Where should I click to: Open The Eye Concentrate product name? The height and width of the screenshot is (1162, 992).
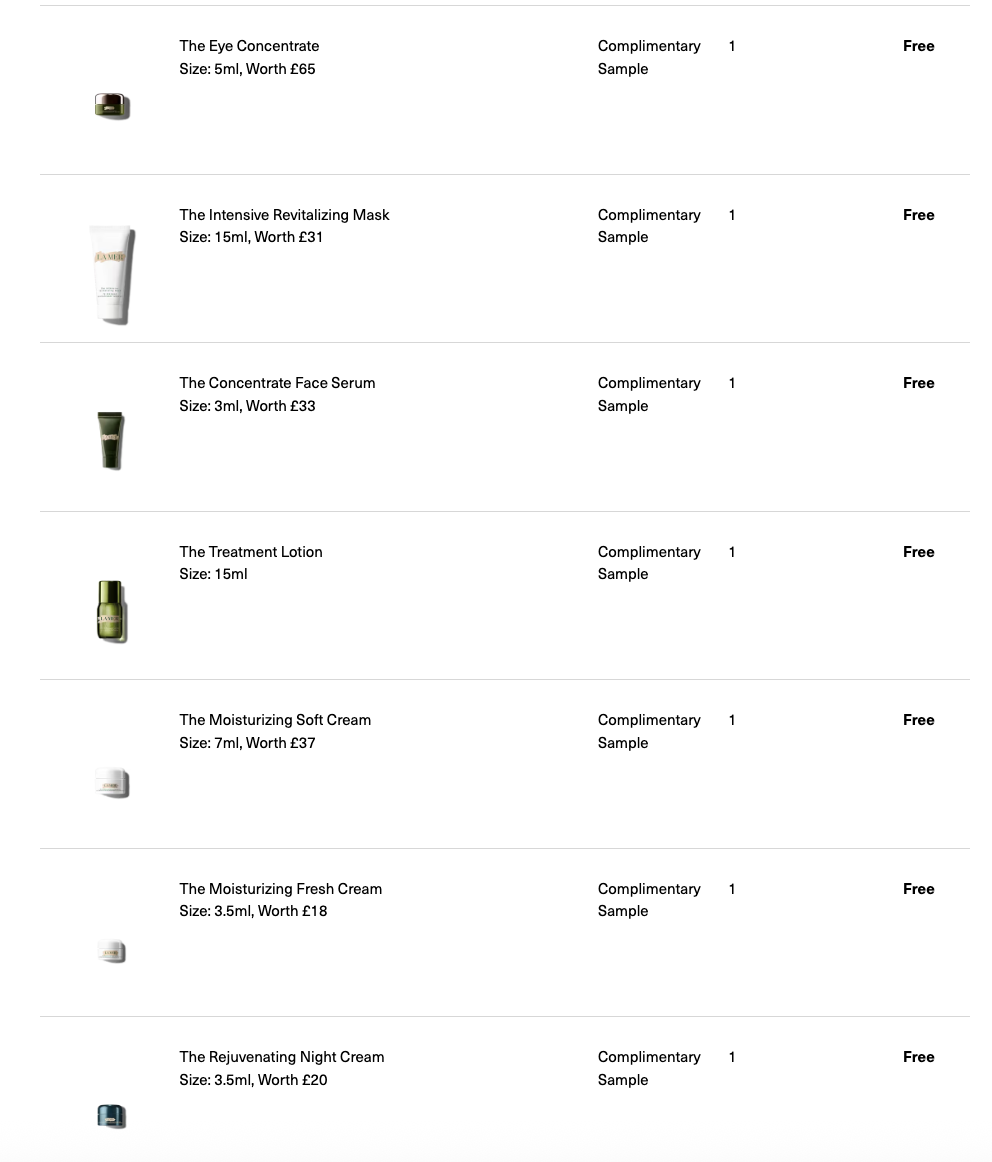click(249, 46)
